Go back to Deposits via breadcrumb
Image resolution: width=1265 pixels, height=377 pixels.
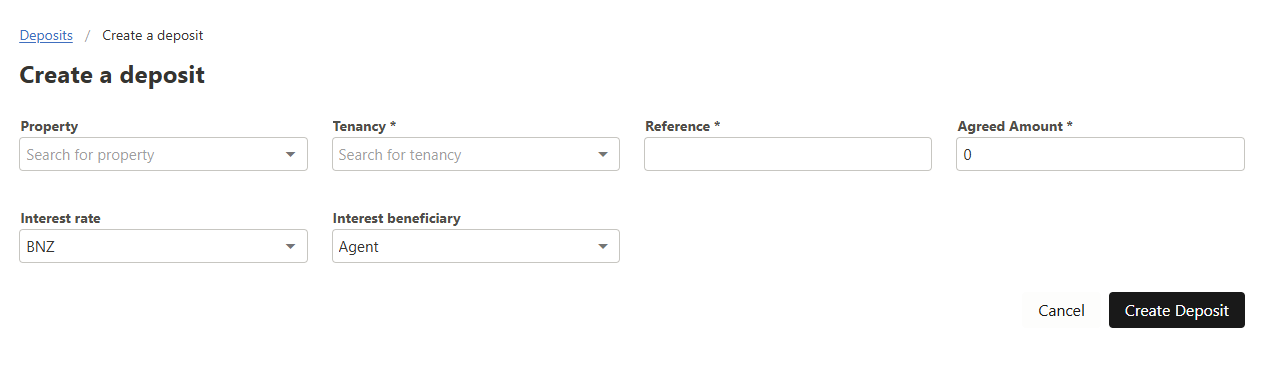pos(46,35)
